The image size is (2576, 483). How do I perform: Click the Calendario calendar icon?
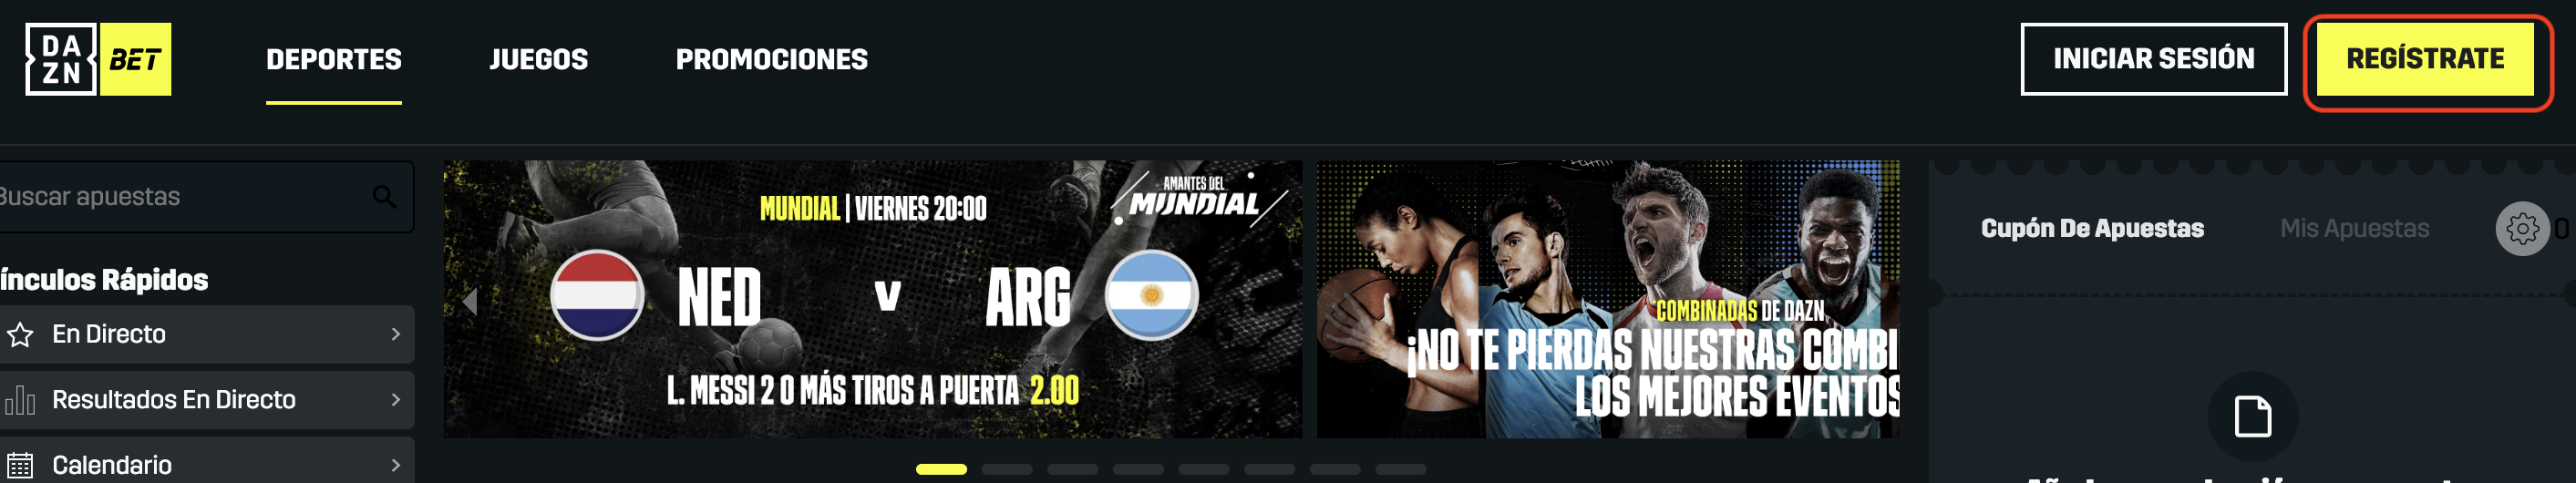pyautogui.click(x=20, y=465)
